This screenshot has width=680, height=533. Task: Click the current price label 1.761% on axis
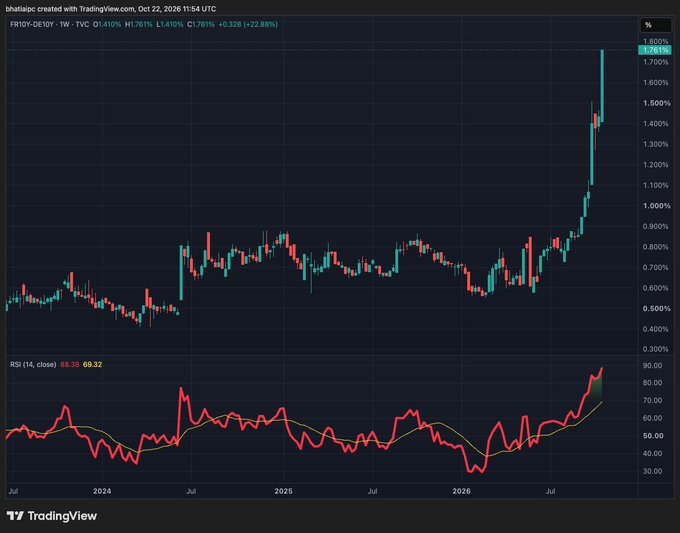point(655,50)
